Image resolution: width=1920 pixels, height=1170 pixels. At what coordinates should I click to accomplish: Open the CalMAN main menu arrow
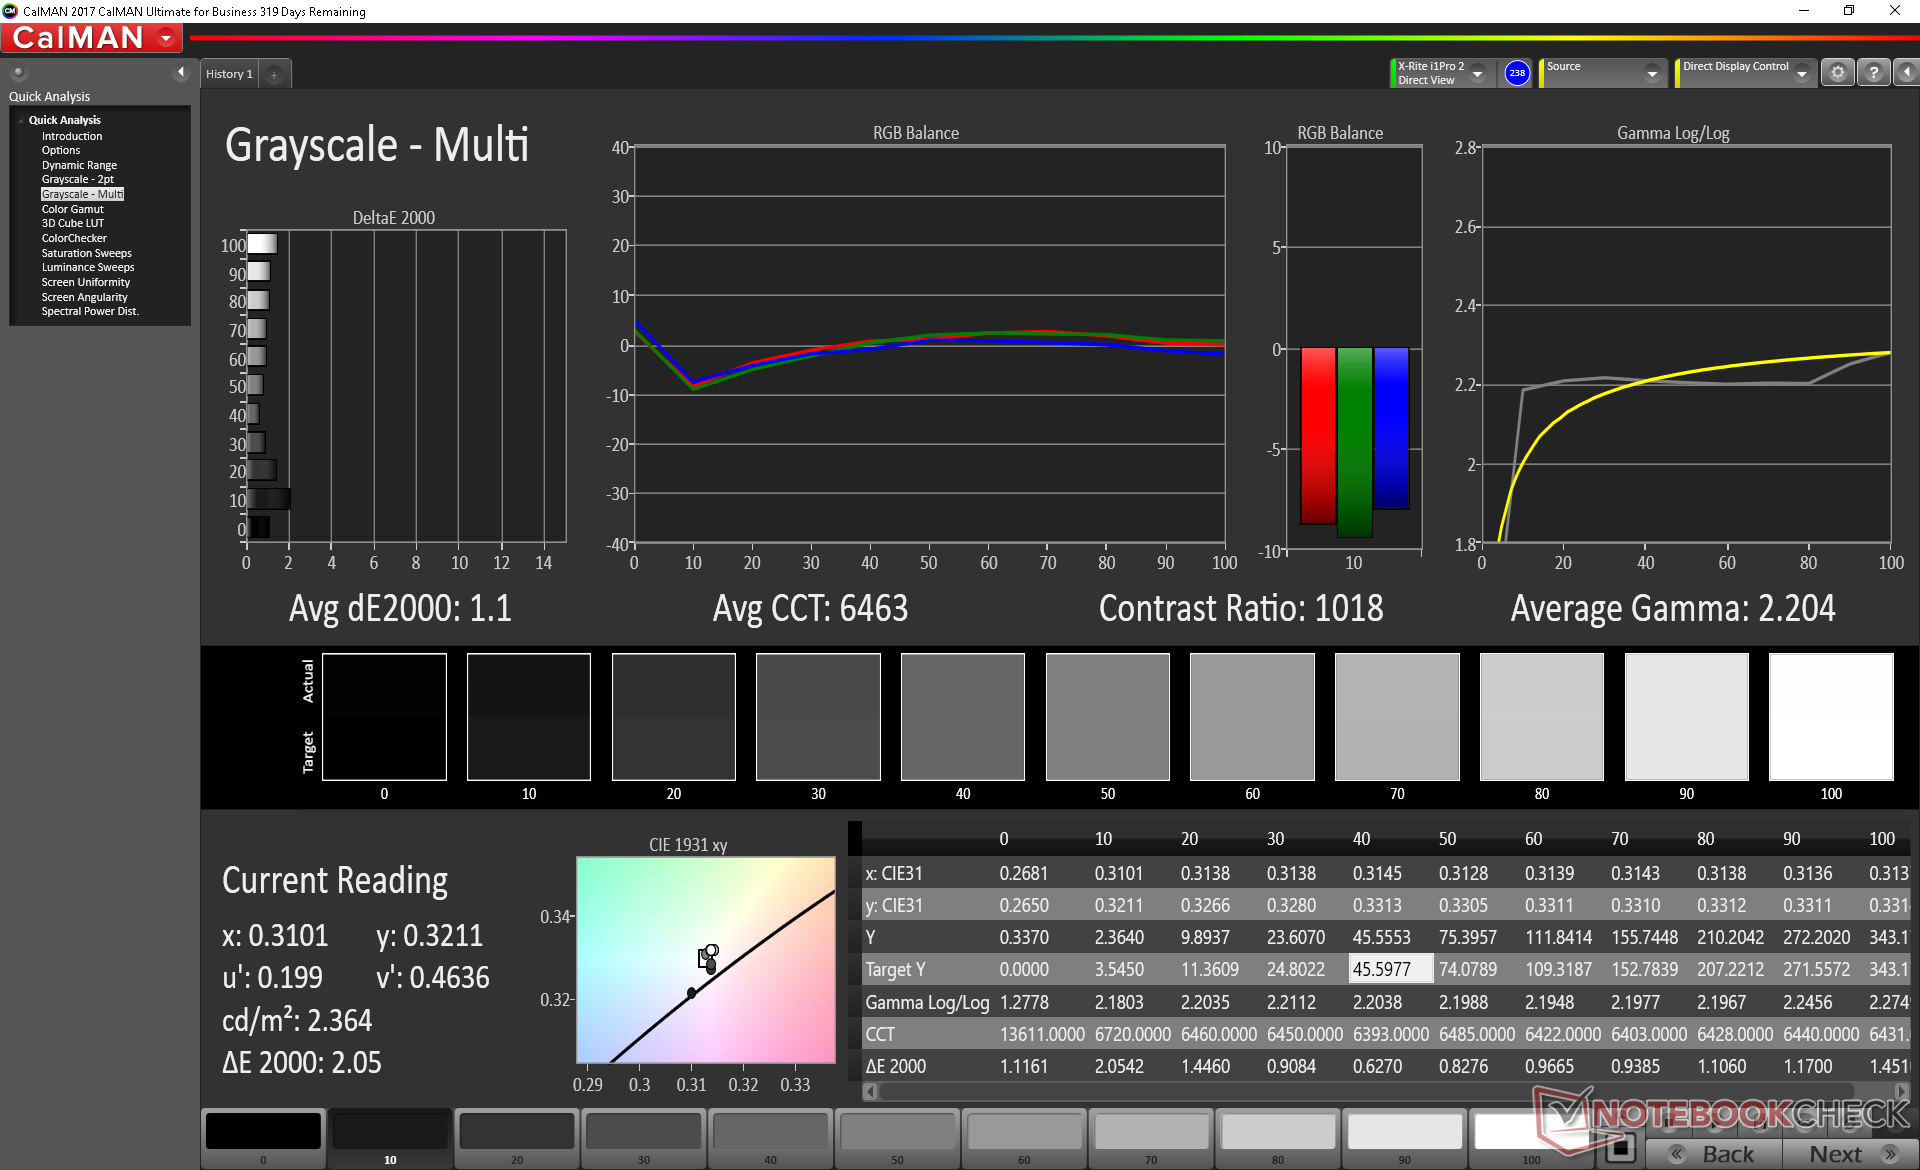click(x=166, y=38)
